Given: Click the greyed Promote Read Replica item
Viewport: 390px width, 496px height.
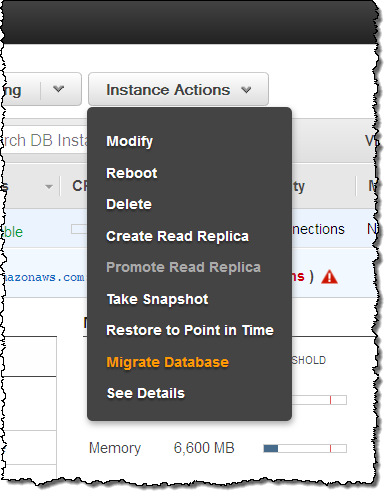Looking at the screenshot, I should pos(183,267).
